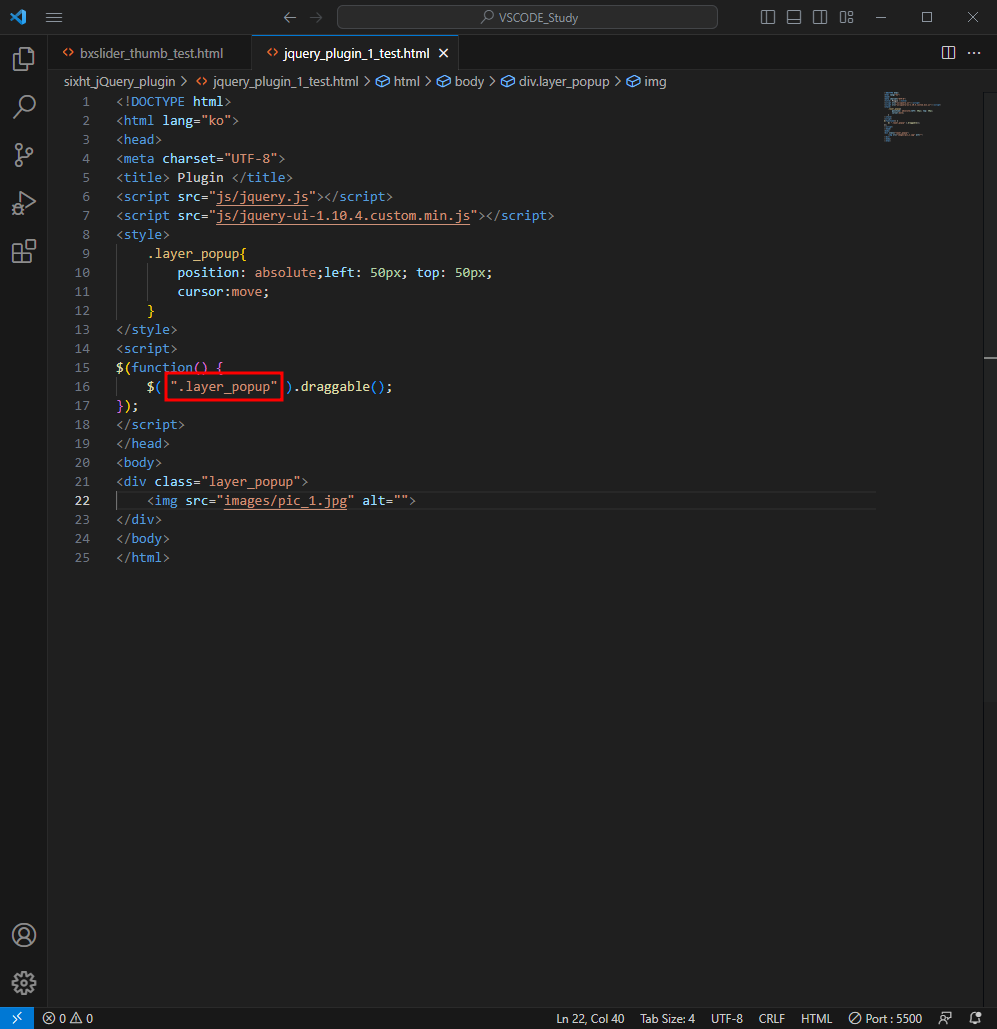Show errors and warnings count in status bar
997x1029 pixels.
click(68, 1018)
